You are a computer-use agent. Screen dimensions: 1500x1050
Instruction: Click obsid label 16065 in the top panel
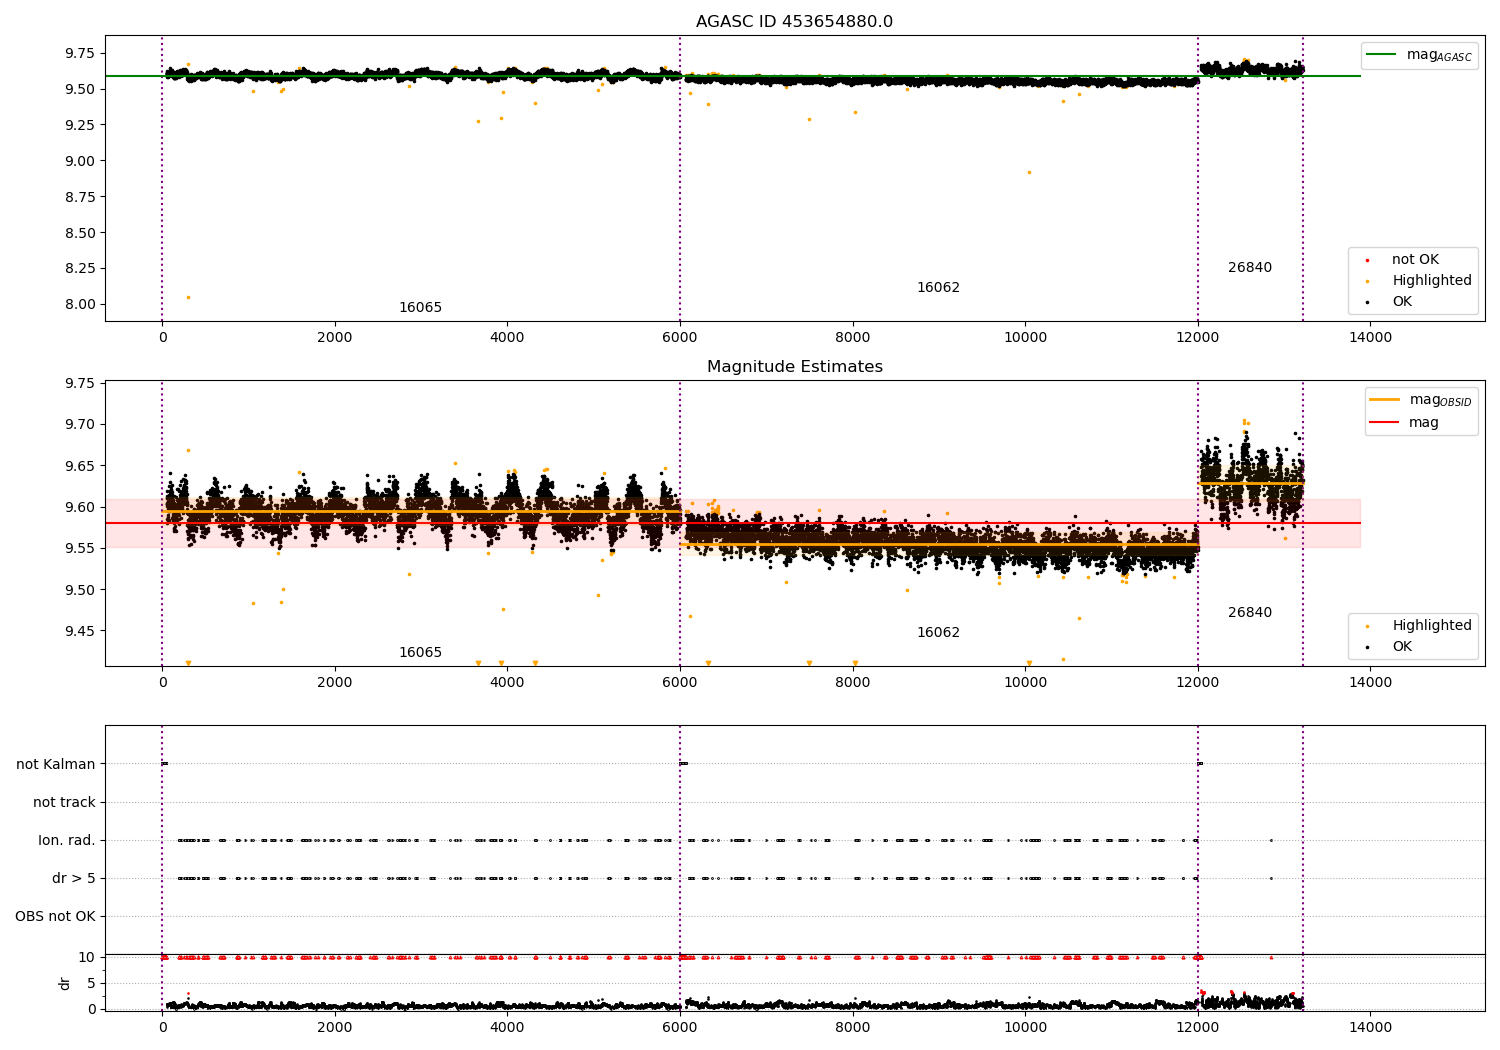click(x=420, y=307)
